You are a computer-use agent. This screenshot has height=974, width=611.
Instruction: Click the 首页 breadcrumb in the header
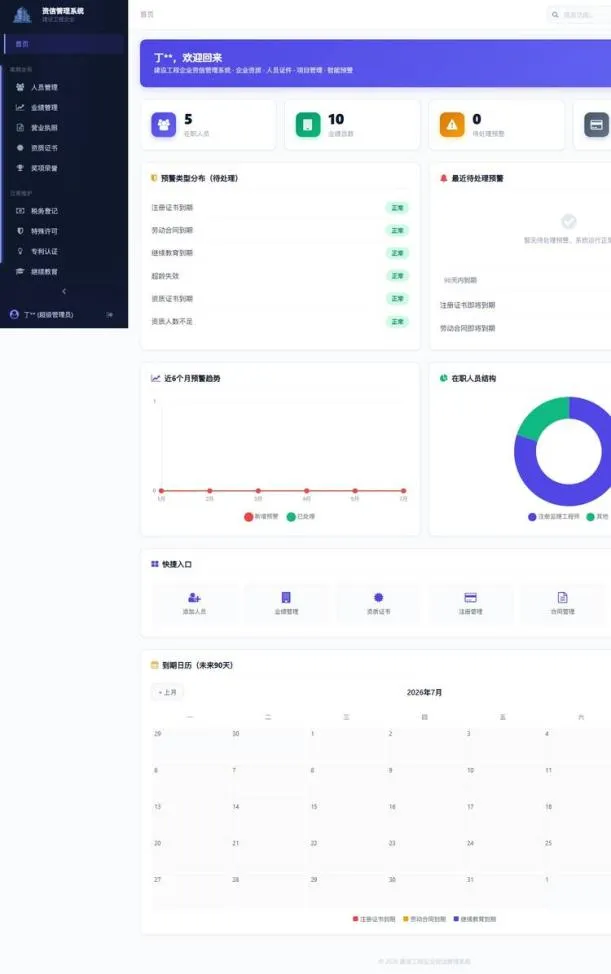pos(147,14)
